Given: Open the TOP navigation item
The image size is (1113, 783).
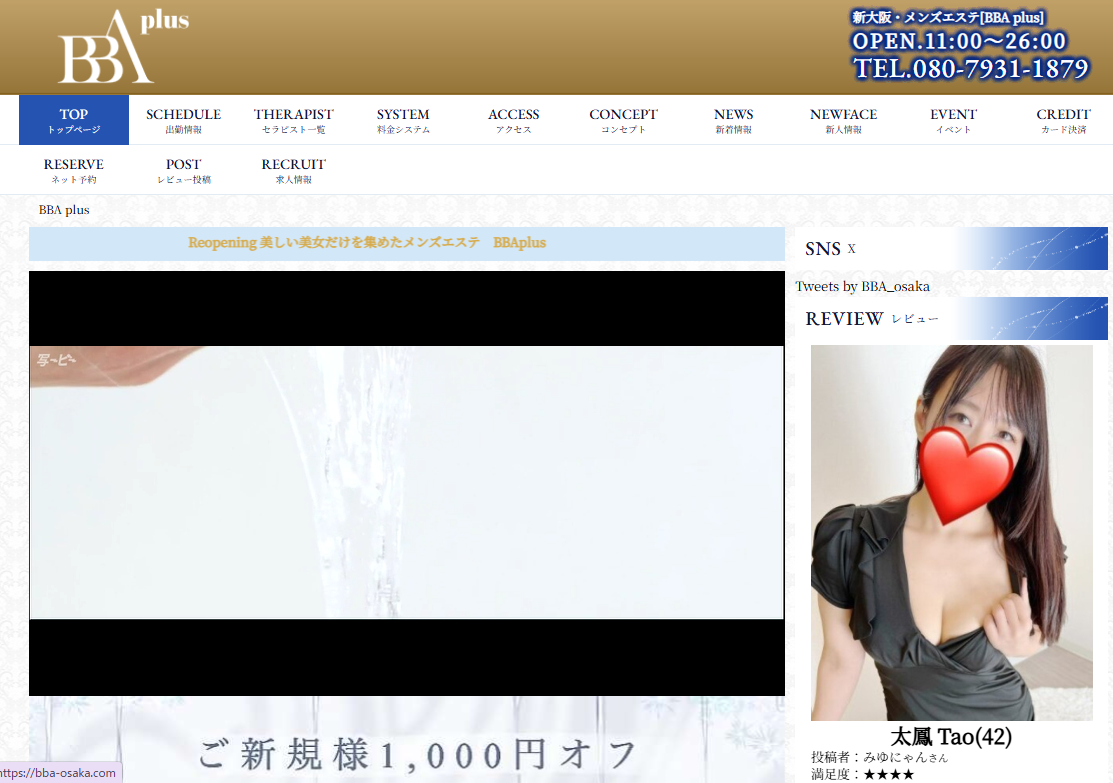Looking at the screenshot, I should tap(74, 120).
